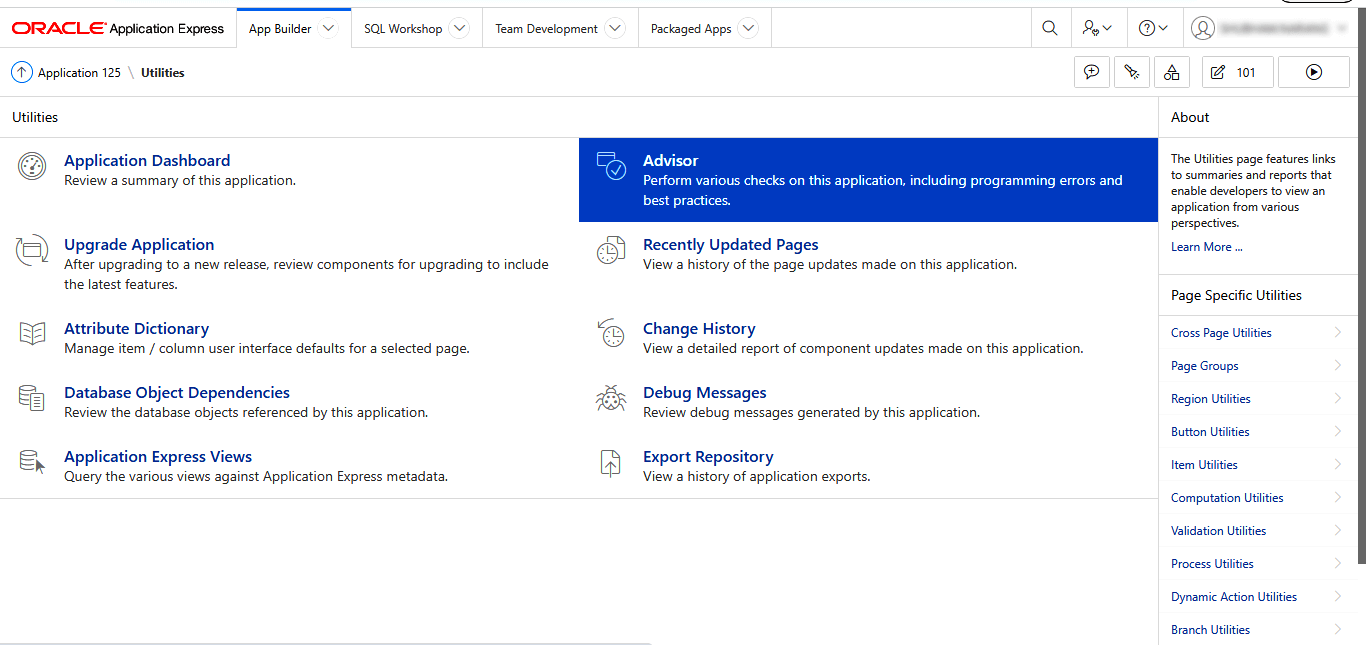
Task: Click the flashlight find icon
Action: [1132, 72]
